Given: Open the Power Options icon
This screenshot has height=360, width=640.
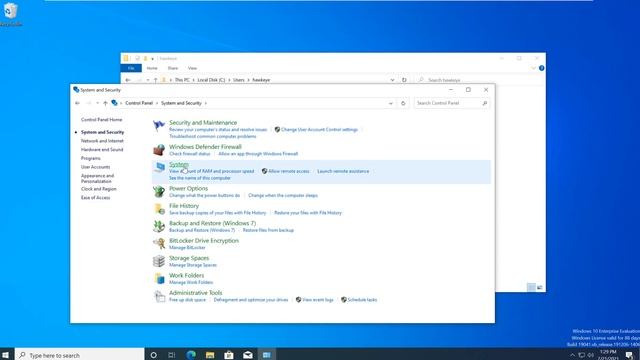Looking at the screenshot, I should pyautogui.click(x=159, y=191).
